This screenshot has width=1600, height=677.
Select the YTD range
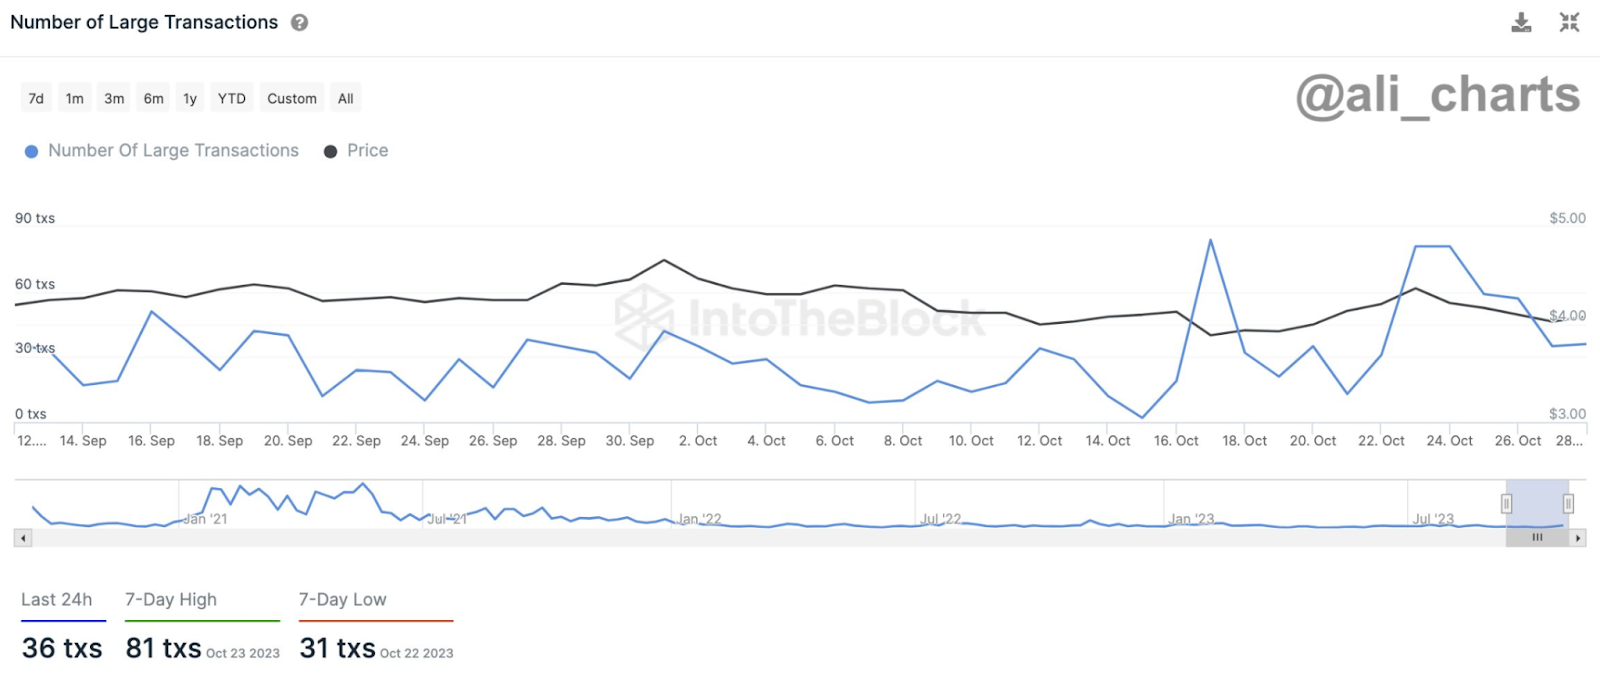232,98
